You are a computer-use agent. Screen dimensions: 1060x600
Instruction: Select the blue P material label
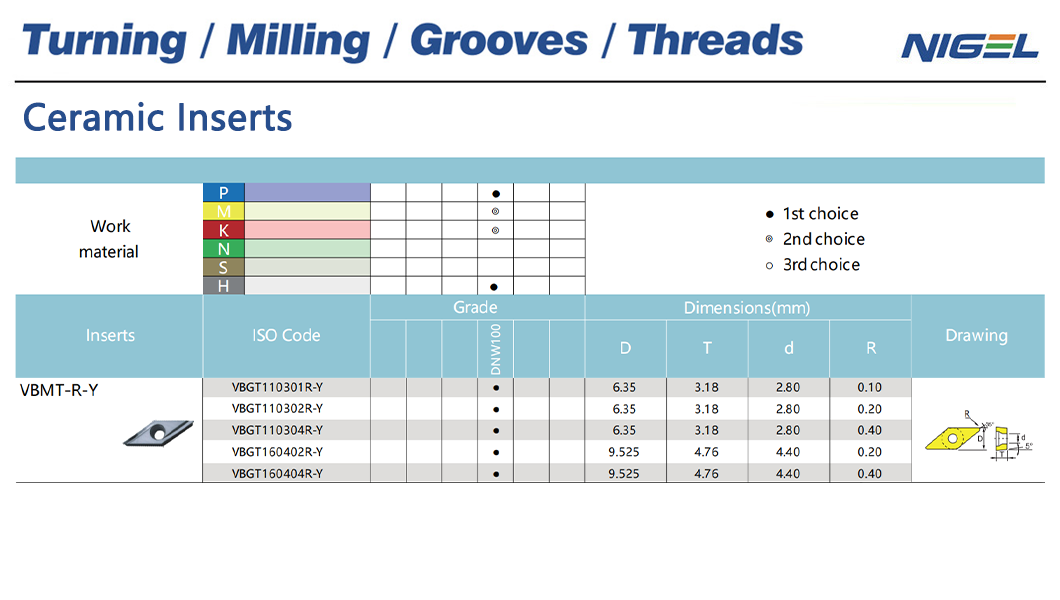(224, 193)
